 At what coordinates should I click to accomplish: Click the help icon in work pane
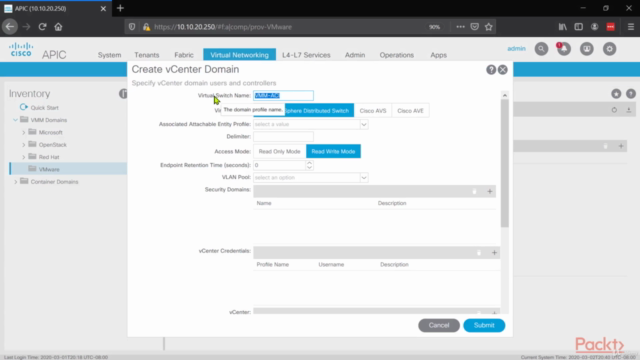(x=631, y=94)
